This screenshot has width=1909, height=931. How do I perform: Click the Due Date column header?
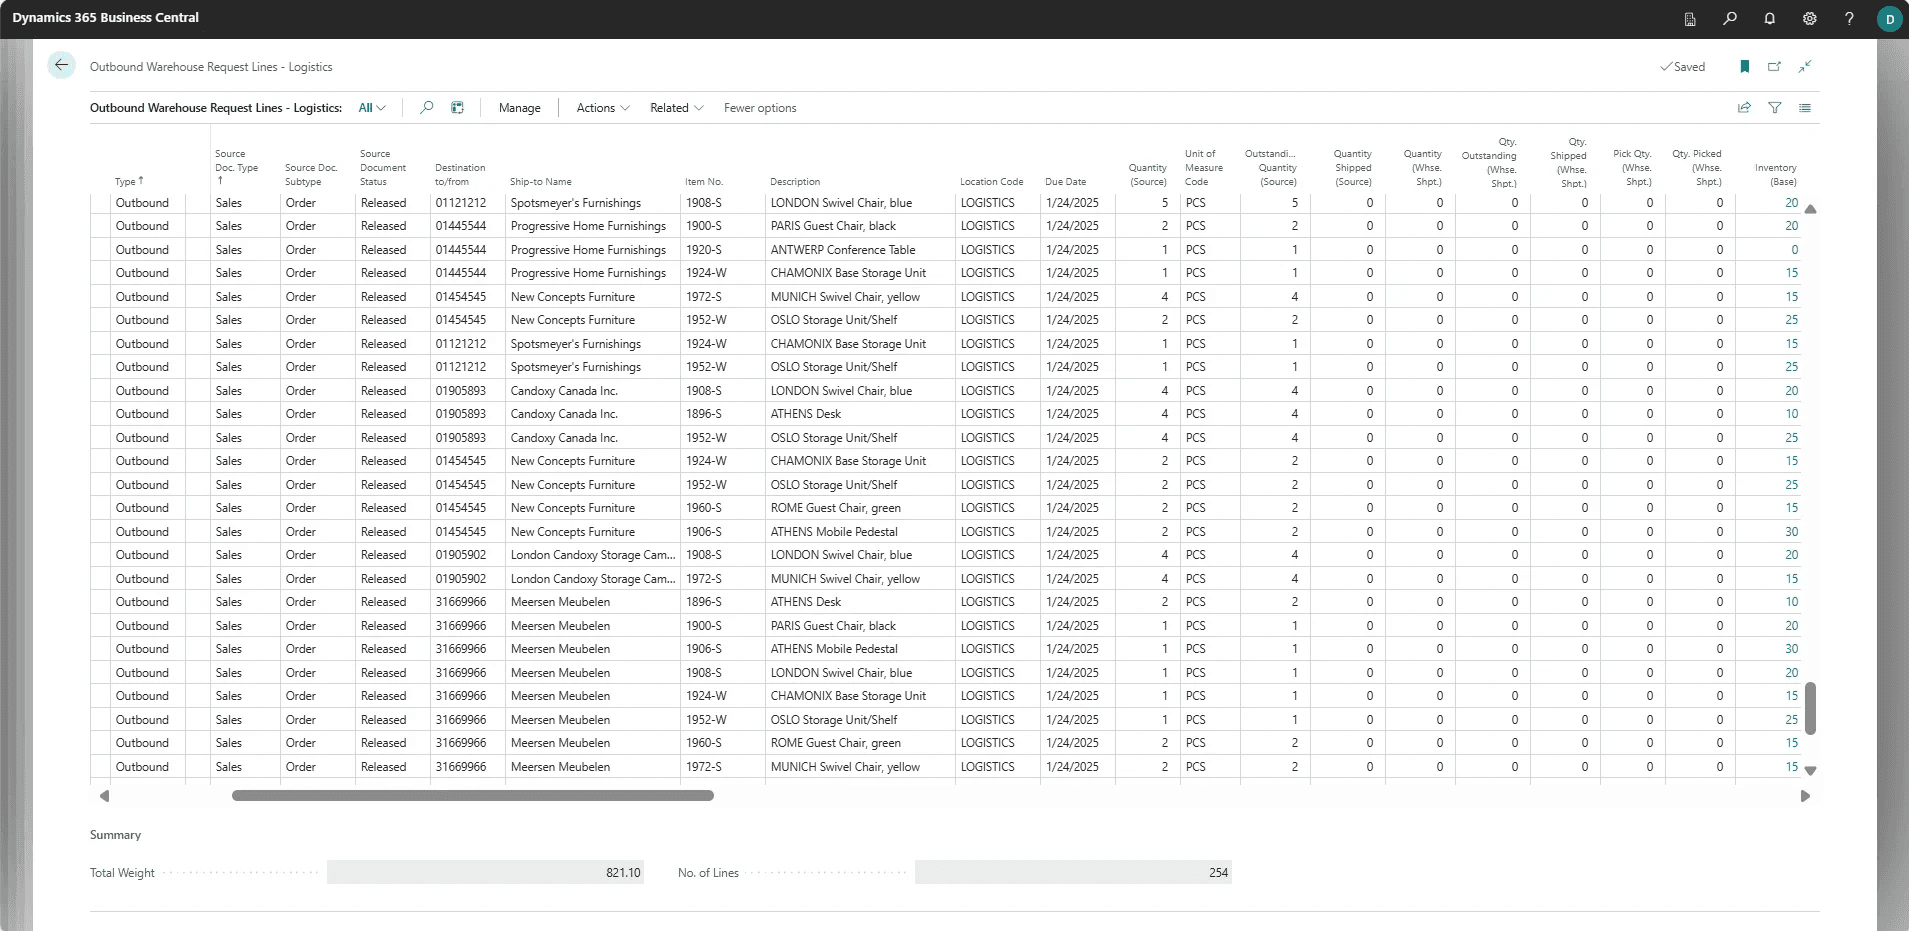(1066, 182)
